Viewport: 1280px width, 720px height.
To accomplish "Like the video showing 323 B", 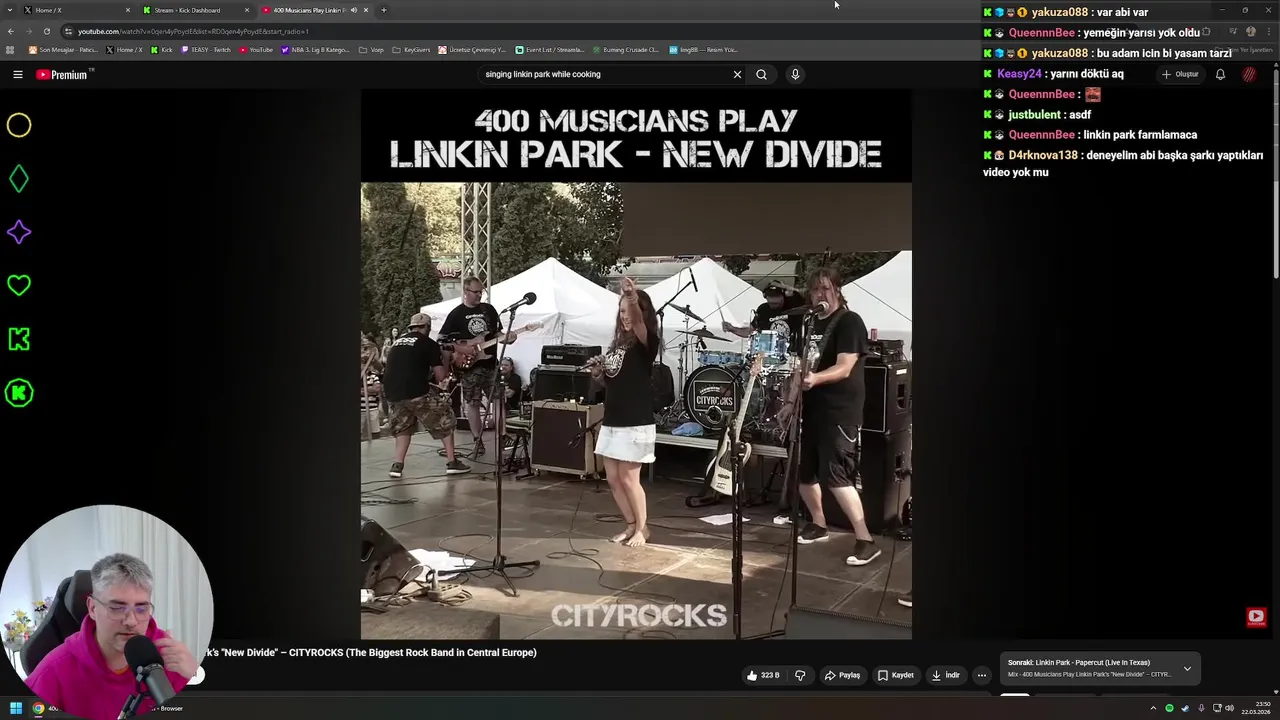I will click(762, 675).
